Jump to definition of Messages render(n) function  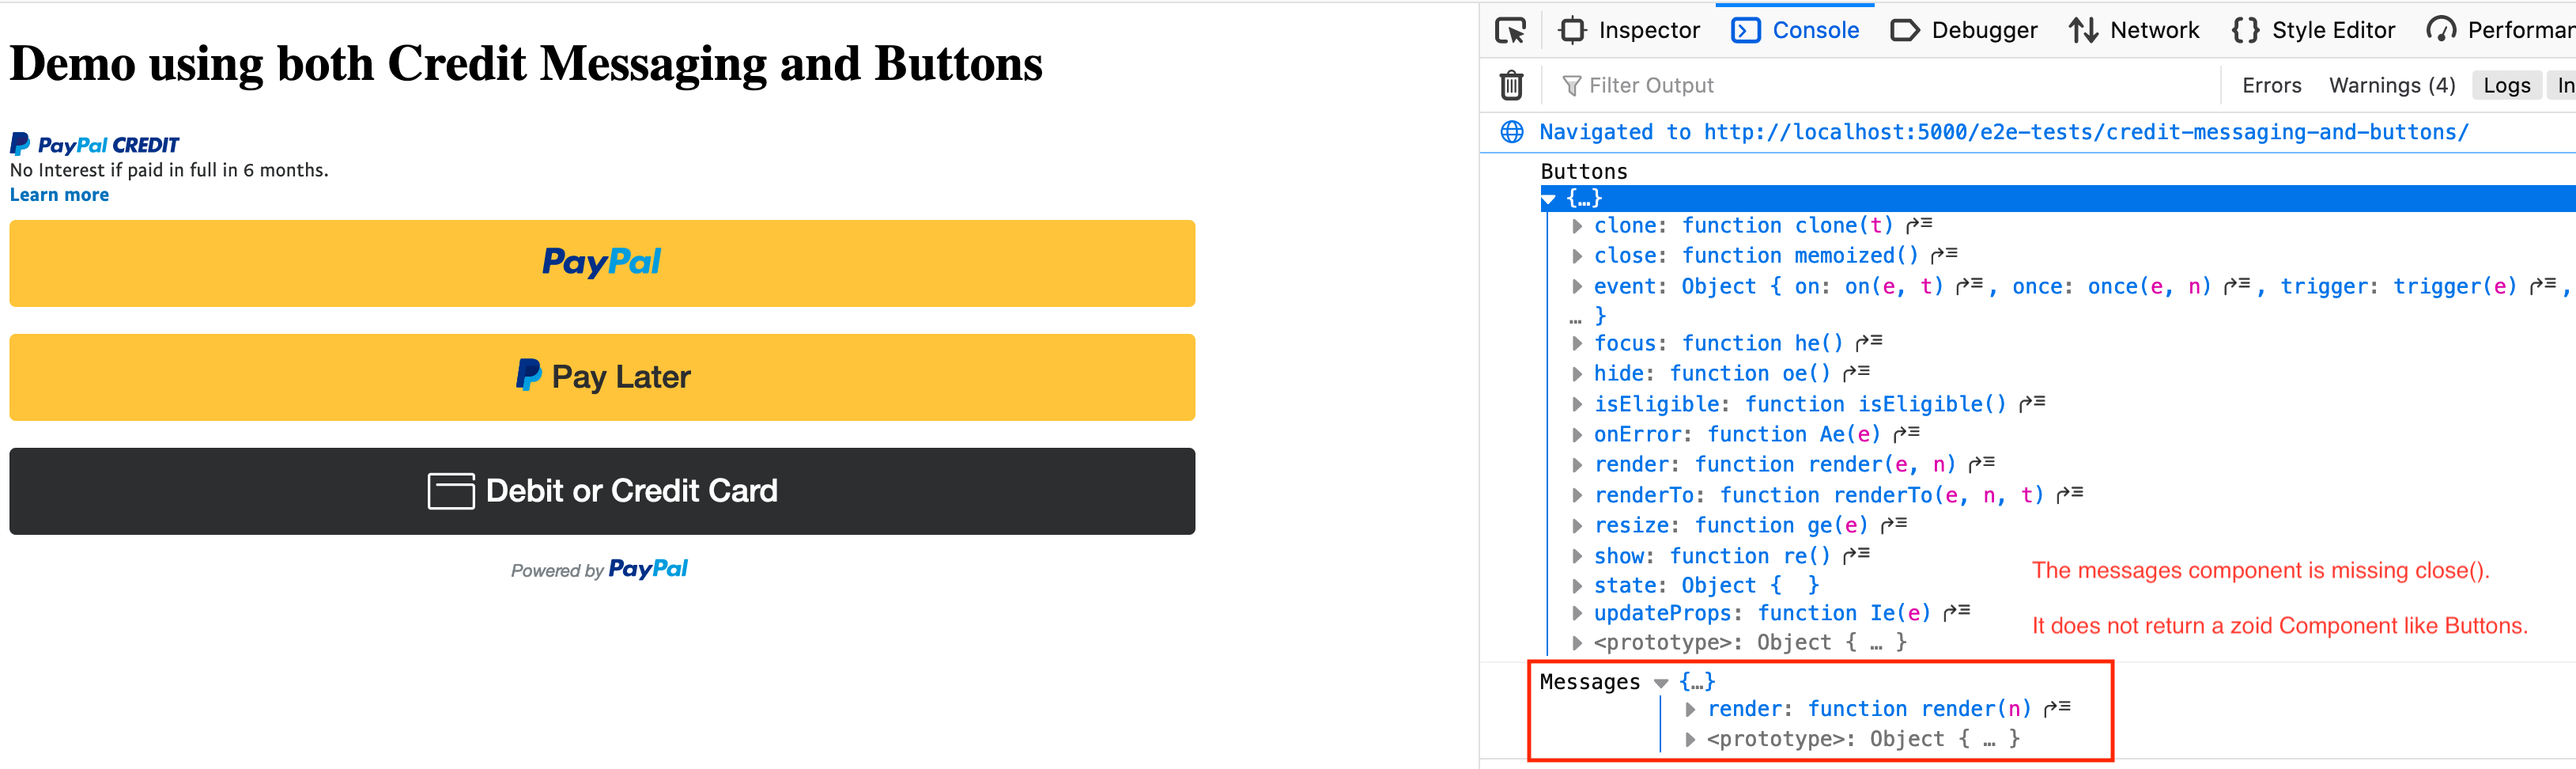(x=2057, y=708)
